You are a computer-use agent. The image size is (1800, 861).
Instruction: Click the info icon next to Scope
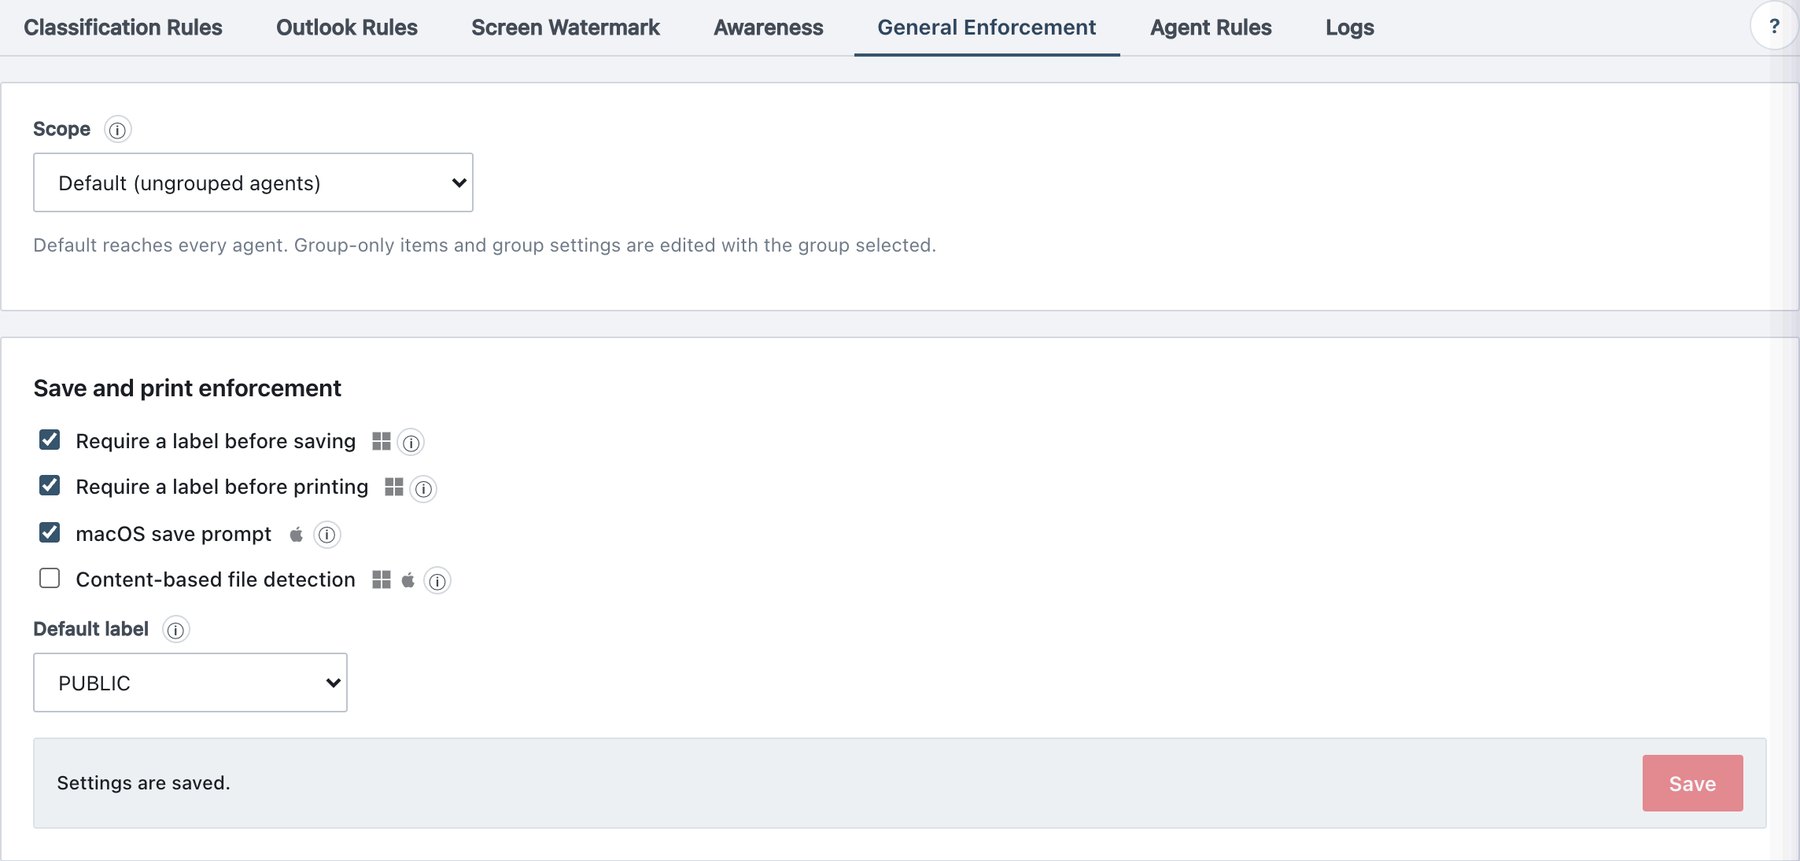(x=118, y=130)
